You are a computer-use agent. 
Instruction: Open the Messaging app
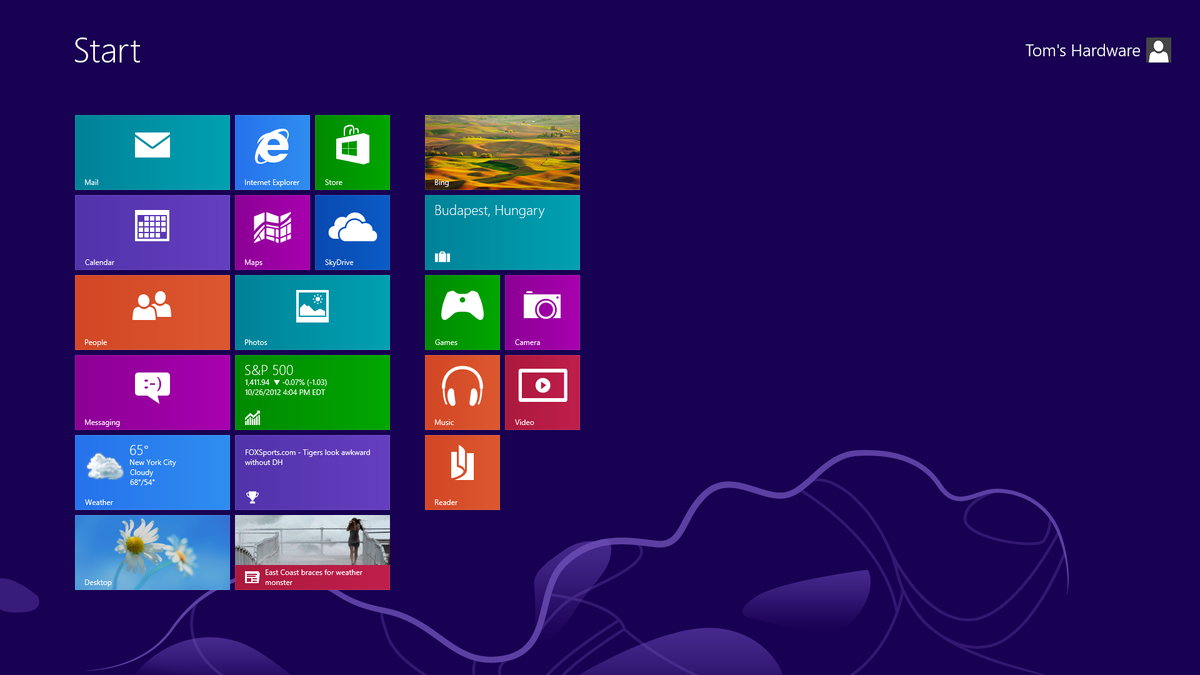click(x=151, y=392)
